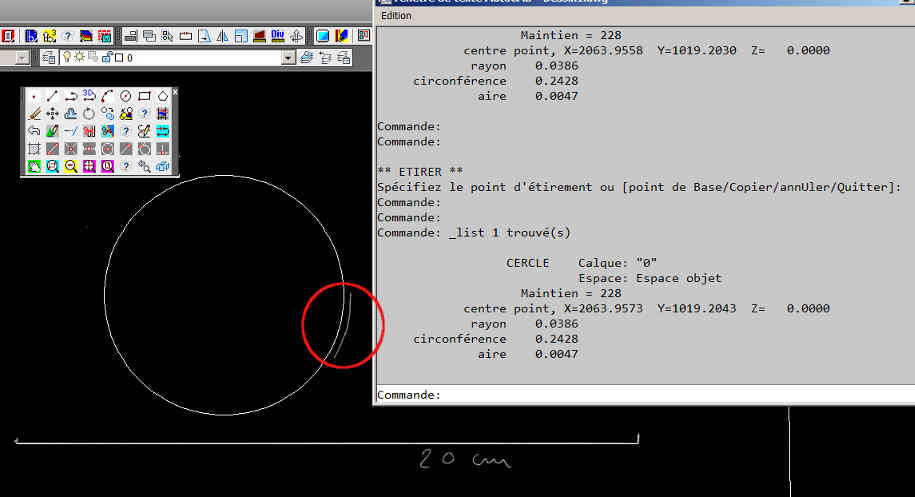Toggle the lock icon for layer 0

click(104, 58)
